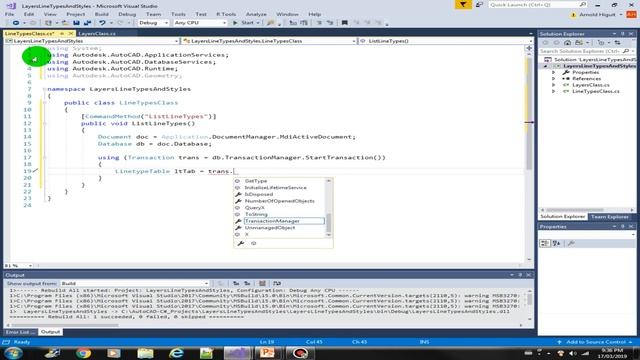Click the New Project toolbar icon

pyautogui.click(x=48, y=23)
